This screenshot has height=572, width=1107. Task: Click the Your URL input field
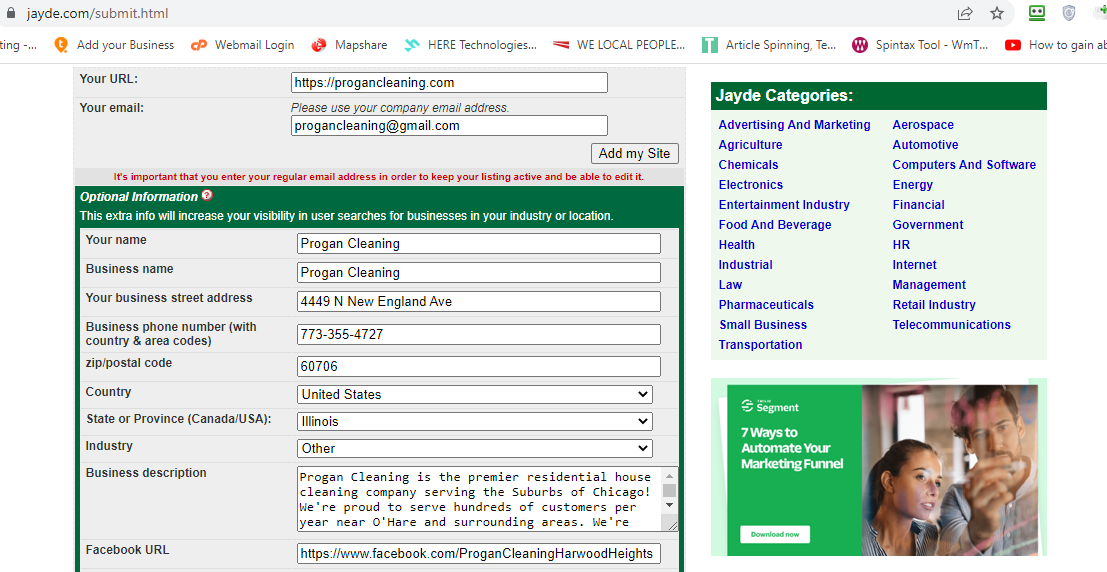449,83
